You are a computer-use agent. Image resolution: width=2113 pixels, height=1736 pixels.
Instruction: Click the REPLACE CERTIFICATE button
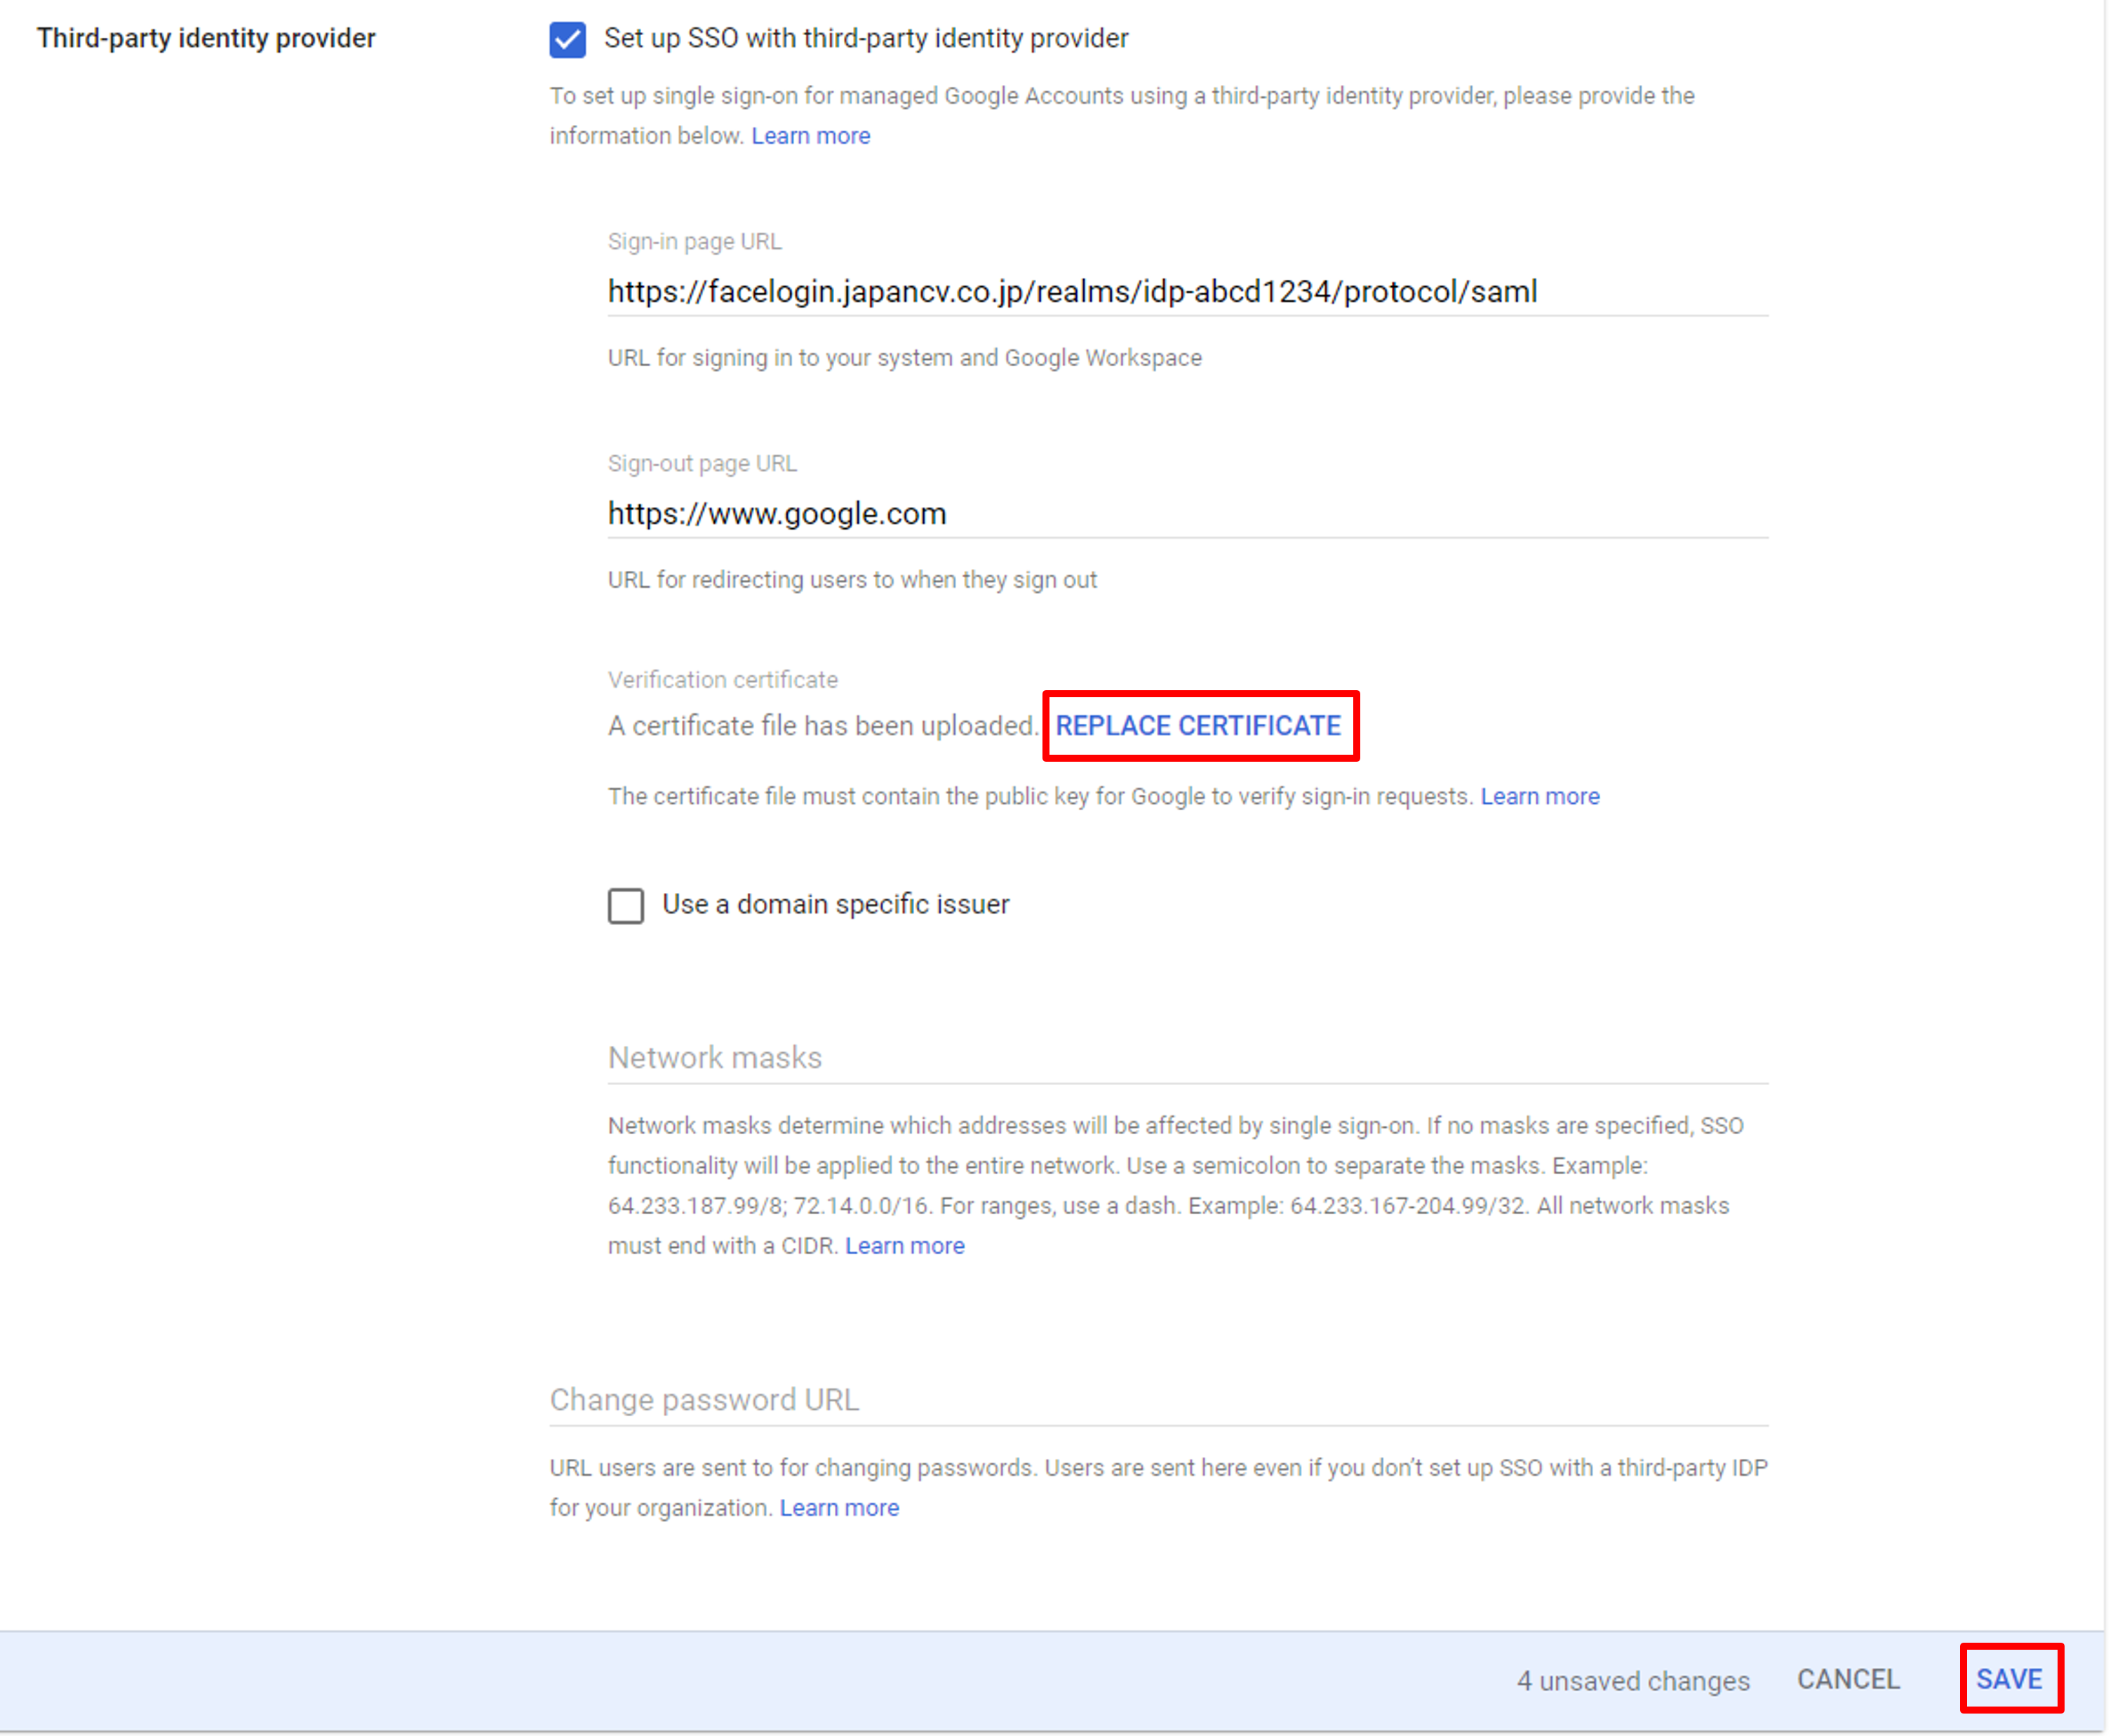(x=1200, y=723)
